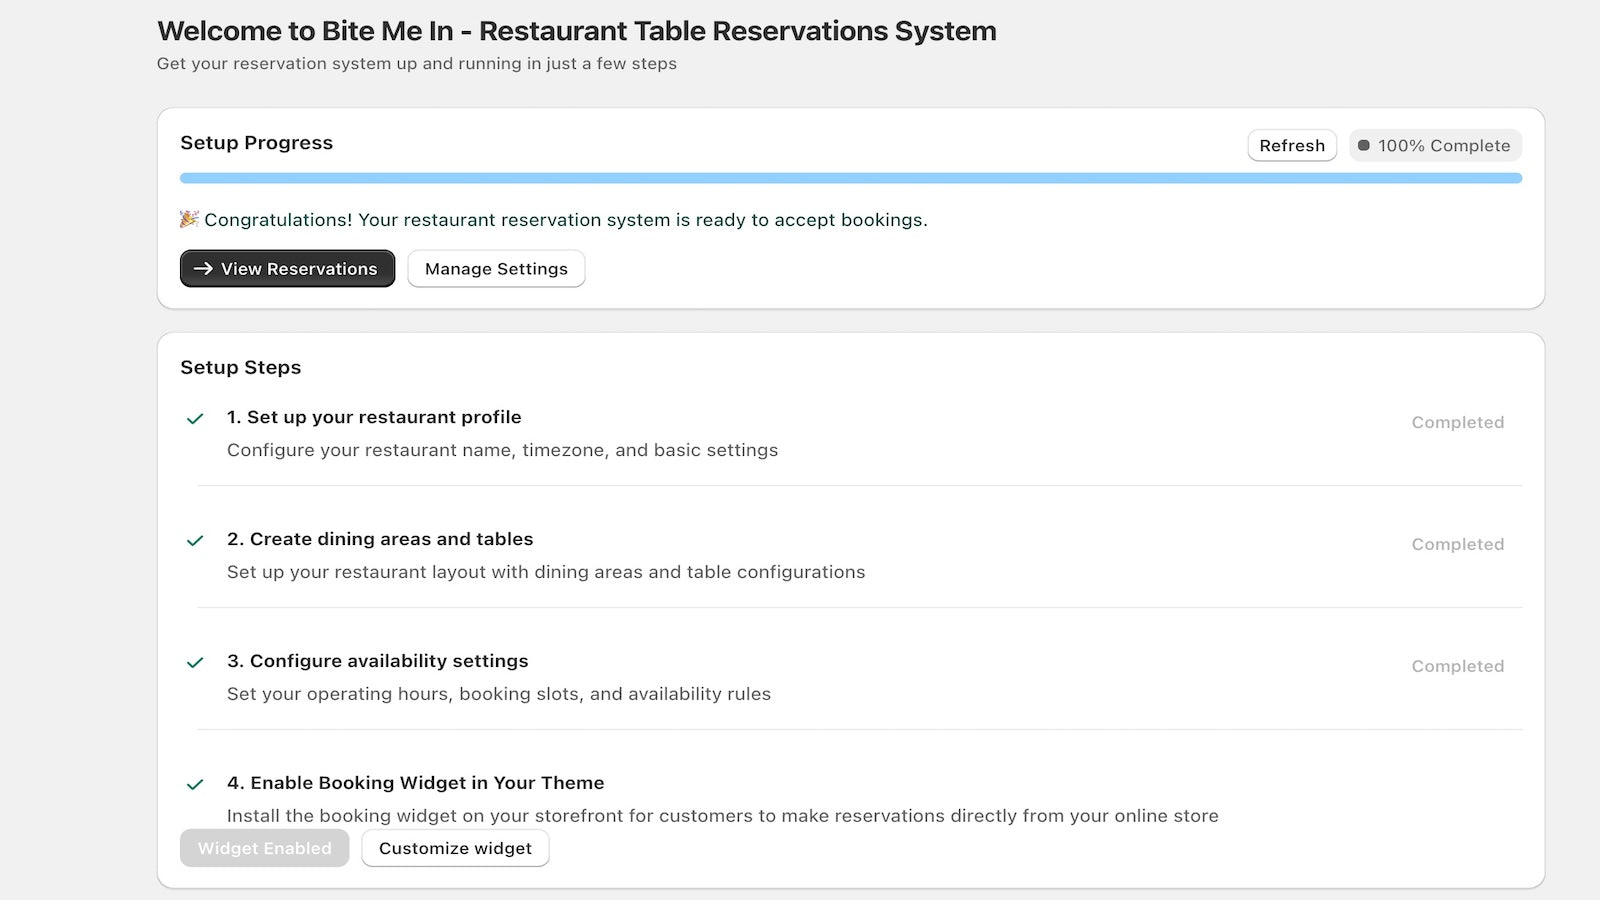Click the operating hours description text
Image resolution: width=1600 pixels, height=900 pixels.
(499, 694)
